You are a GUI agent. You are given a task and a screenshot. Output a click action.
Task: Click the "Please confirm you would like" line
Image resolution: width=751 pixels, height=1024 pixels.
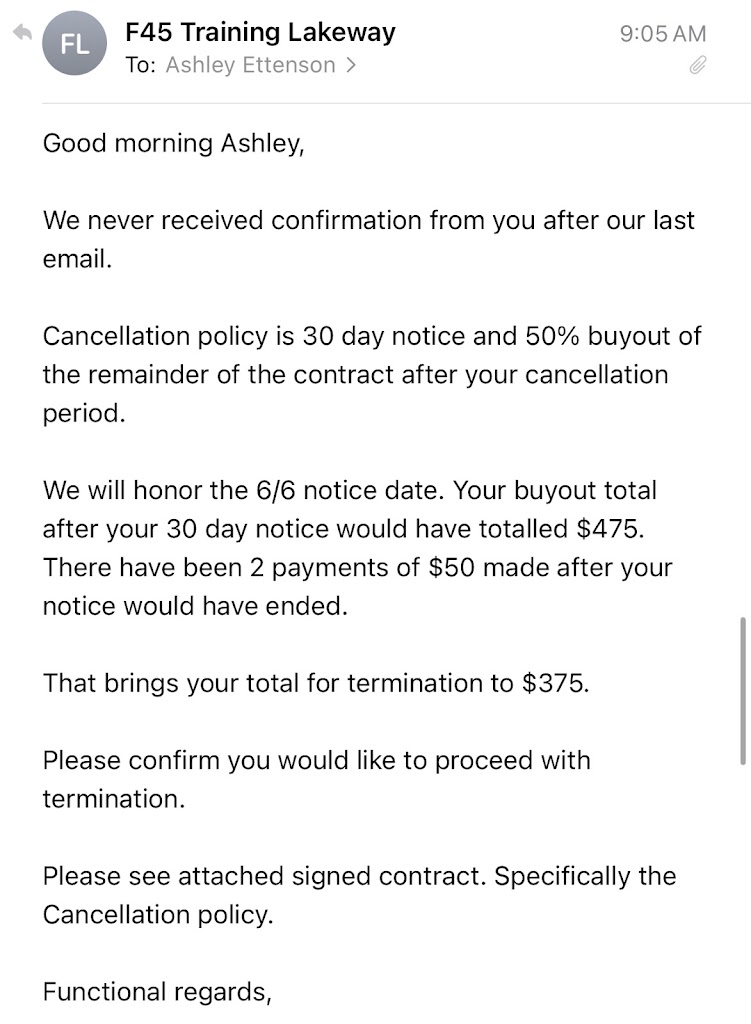point(316,761)
